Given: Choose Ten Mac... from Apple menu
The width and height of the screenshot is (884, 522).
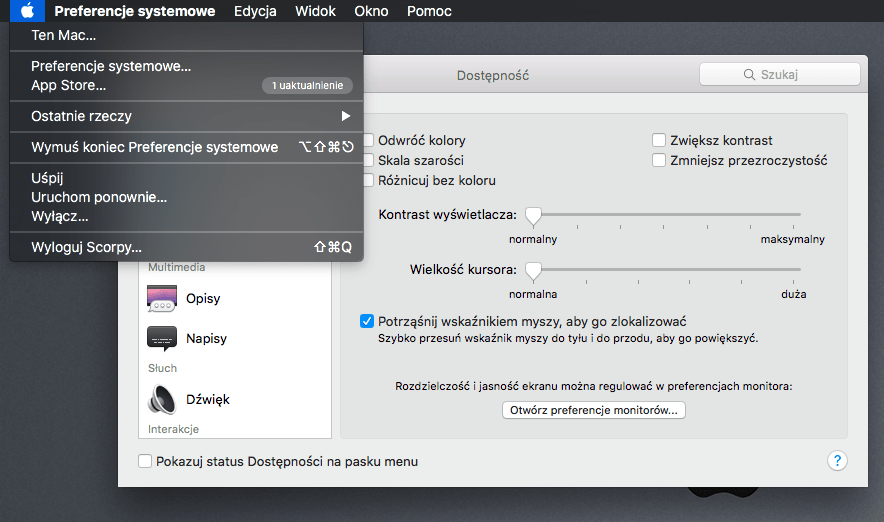Looking at the screenshot, I should click(x=64, y=35).
